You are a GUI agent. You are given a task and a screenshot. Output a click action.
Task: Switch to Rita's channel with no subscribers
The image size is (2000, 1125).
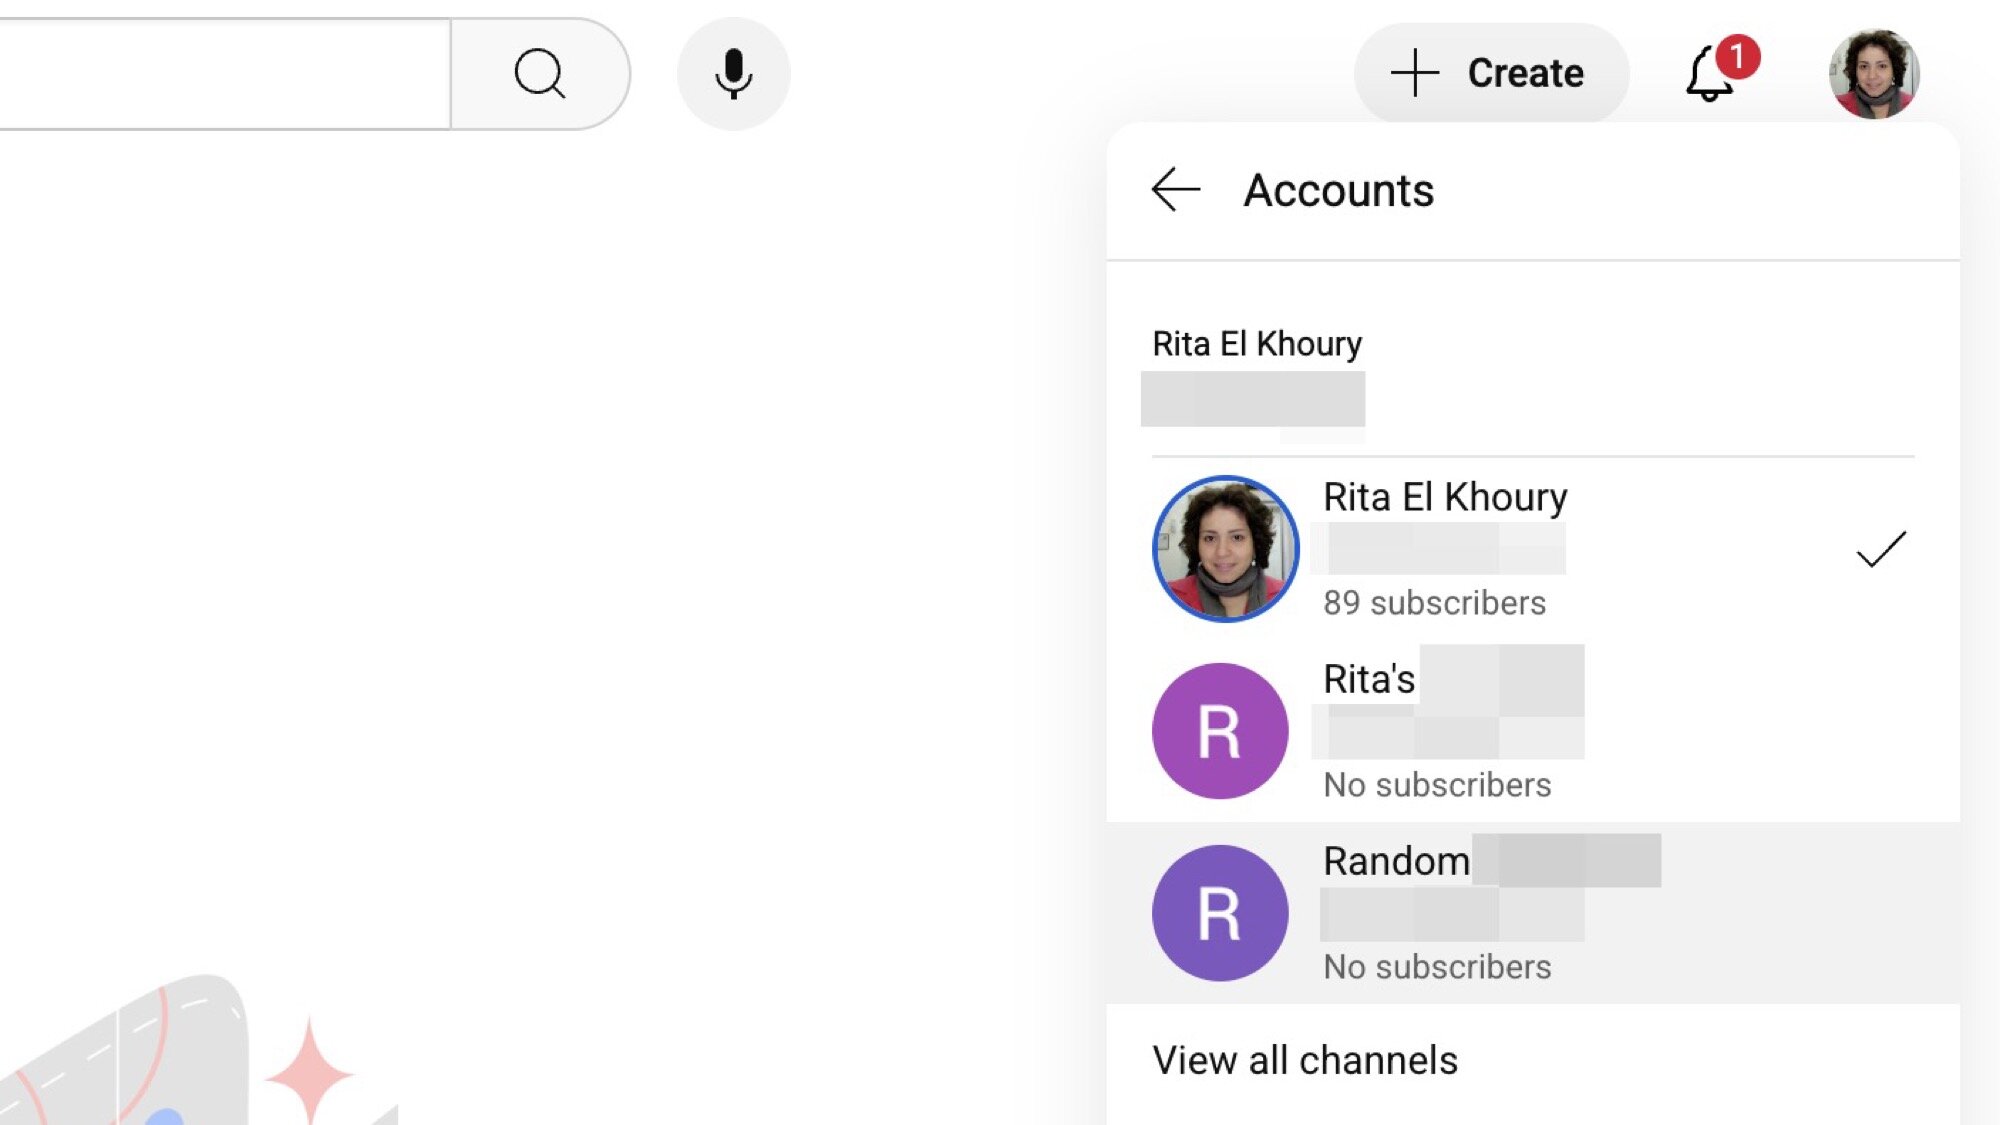coord(1369,679)
